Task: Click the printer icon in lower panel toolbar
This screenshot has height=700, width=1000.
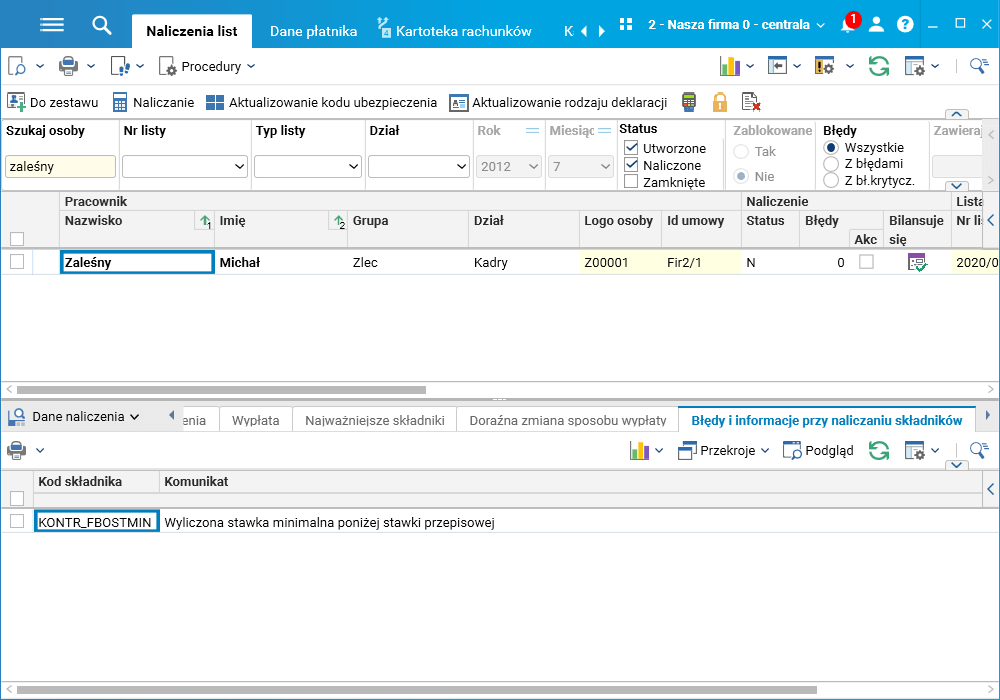Action: pyautogui.click(x=17, y=450)
